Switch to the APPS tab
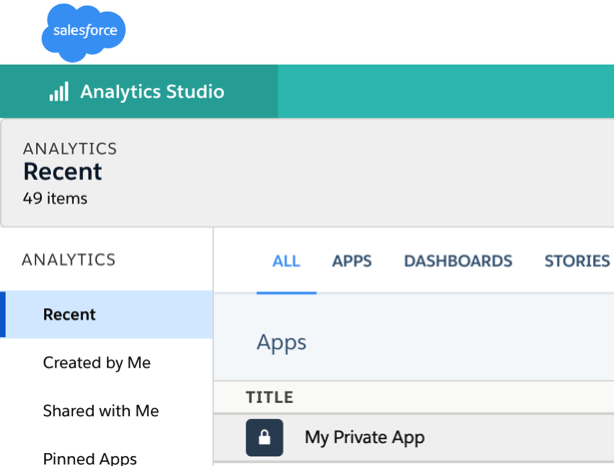Image resolution: width=615 pixels, height=467 pixels. pos(352,261)
